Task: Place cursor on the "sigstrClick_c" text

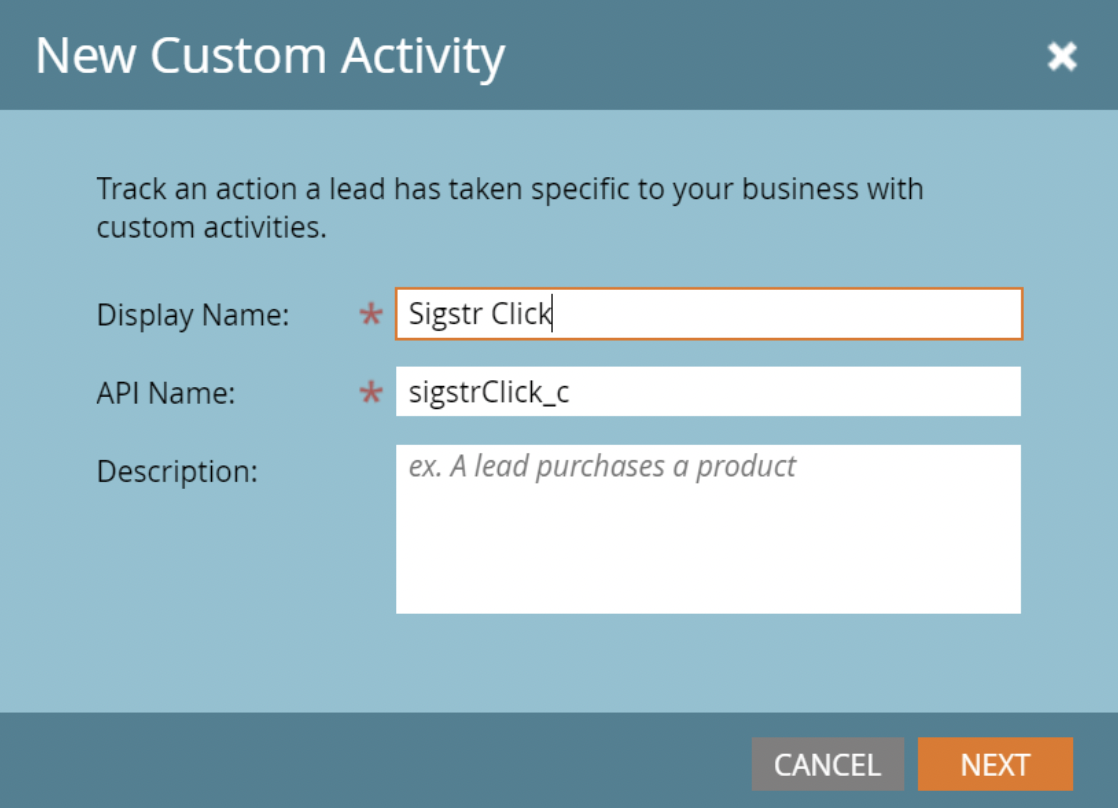Action: [x=489, y=392]
